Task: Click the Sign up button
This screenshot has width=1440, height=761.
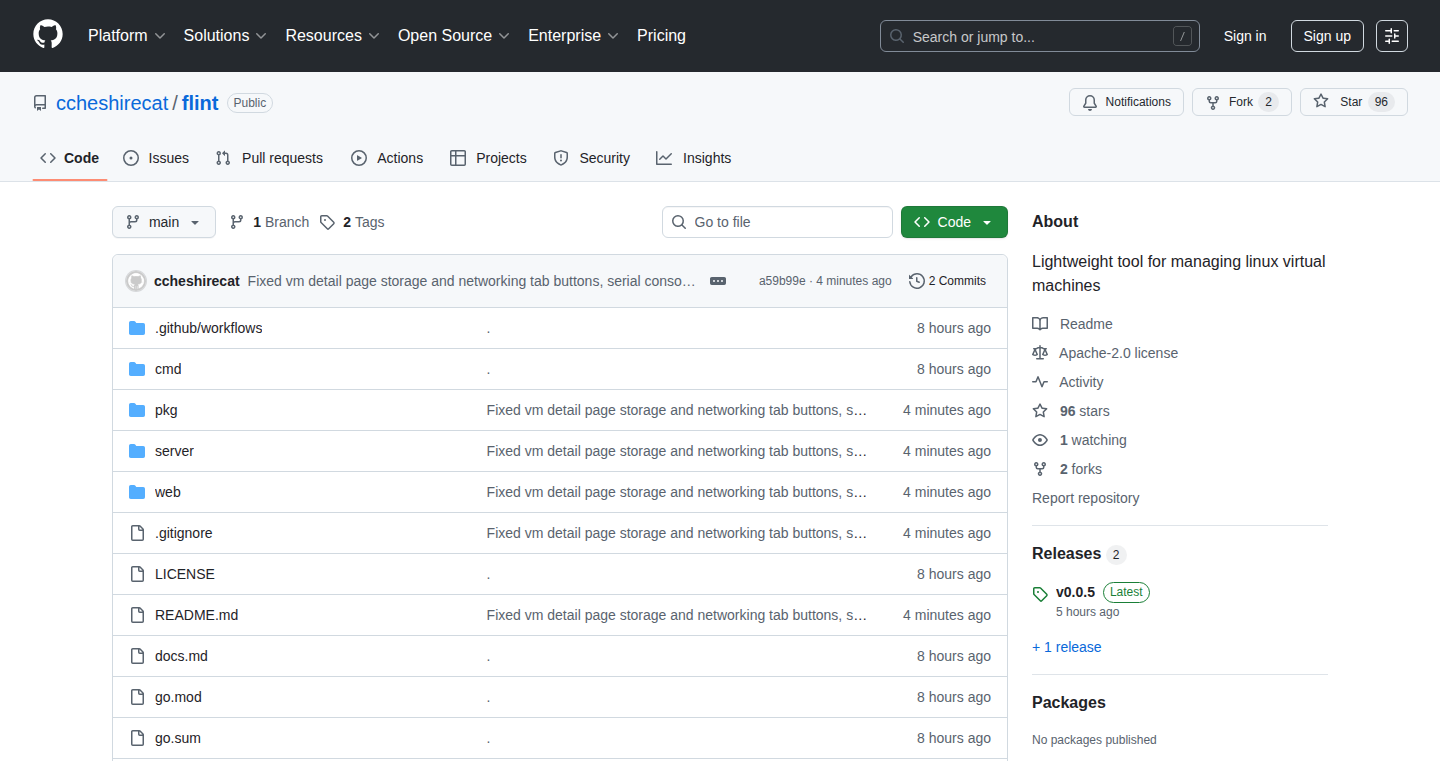Action: point(1327,36)
